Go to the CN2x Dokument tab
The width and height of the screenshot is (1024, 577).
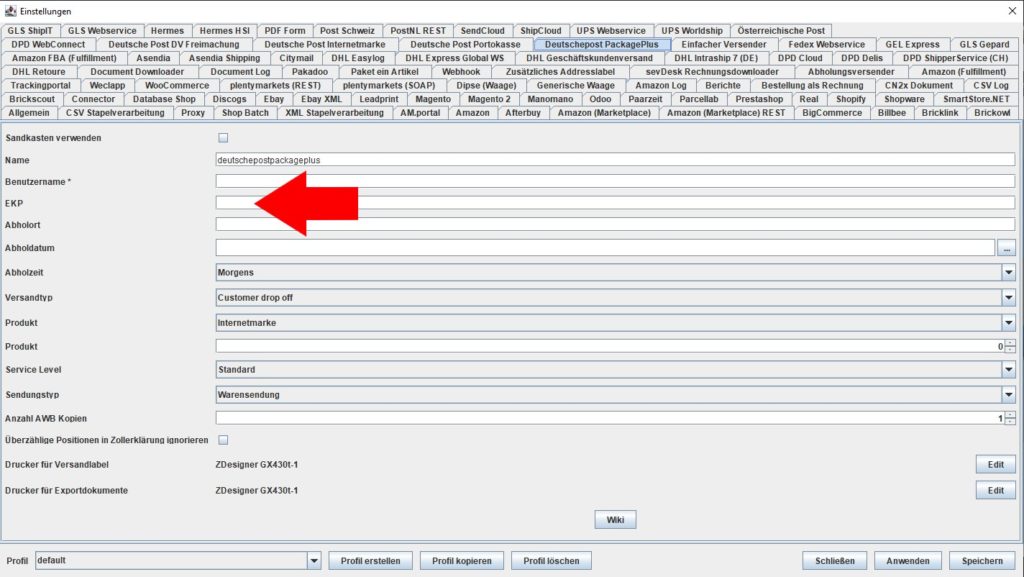click(918, 86)
